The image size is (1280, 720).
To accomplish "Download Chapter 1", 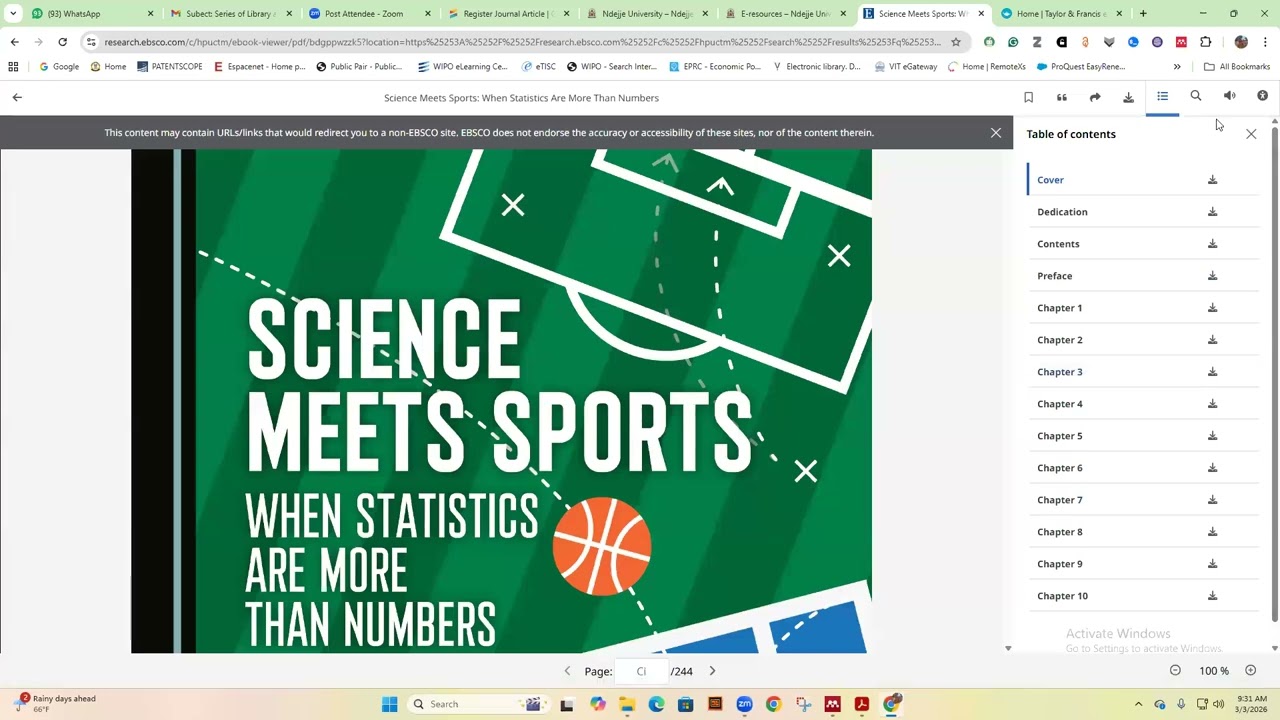I will [x=1212, y=308].
